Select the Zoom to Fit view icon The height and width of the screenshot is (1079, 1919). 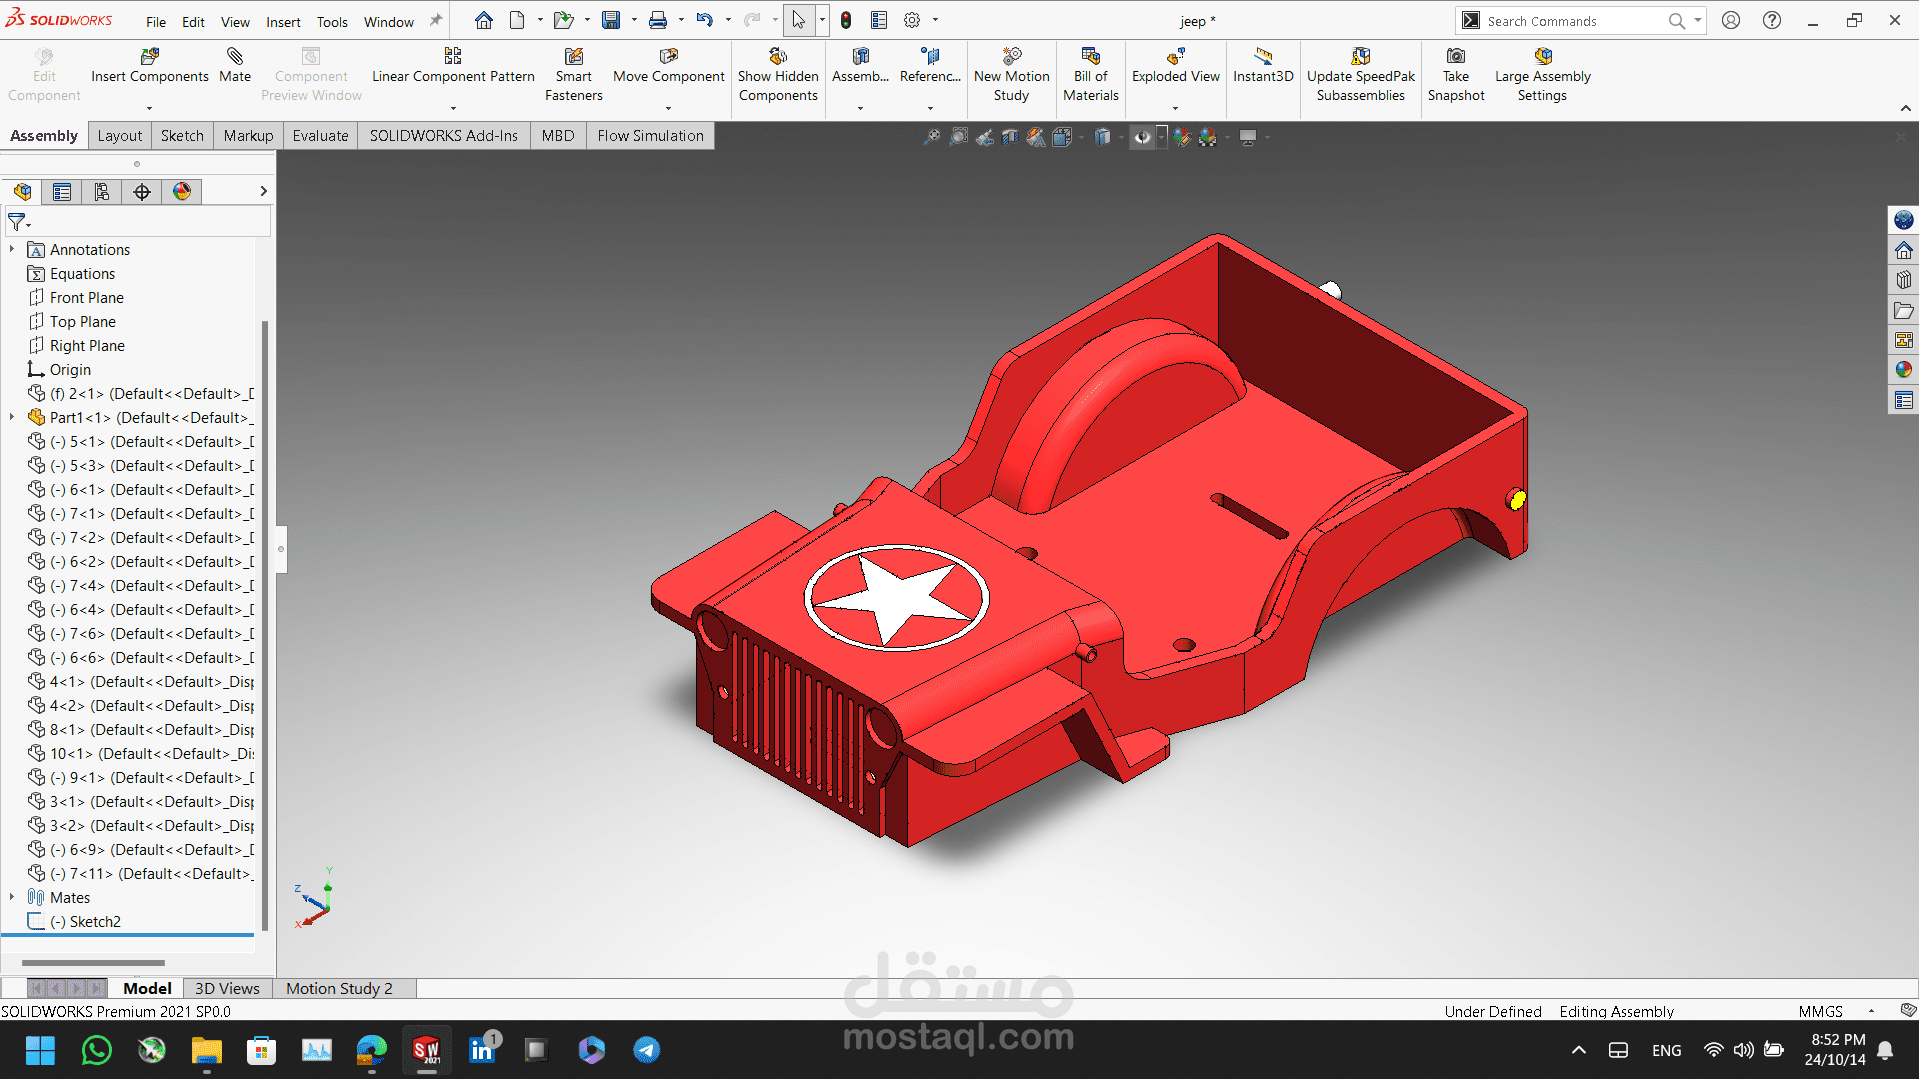tap(932, 137)
